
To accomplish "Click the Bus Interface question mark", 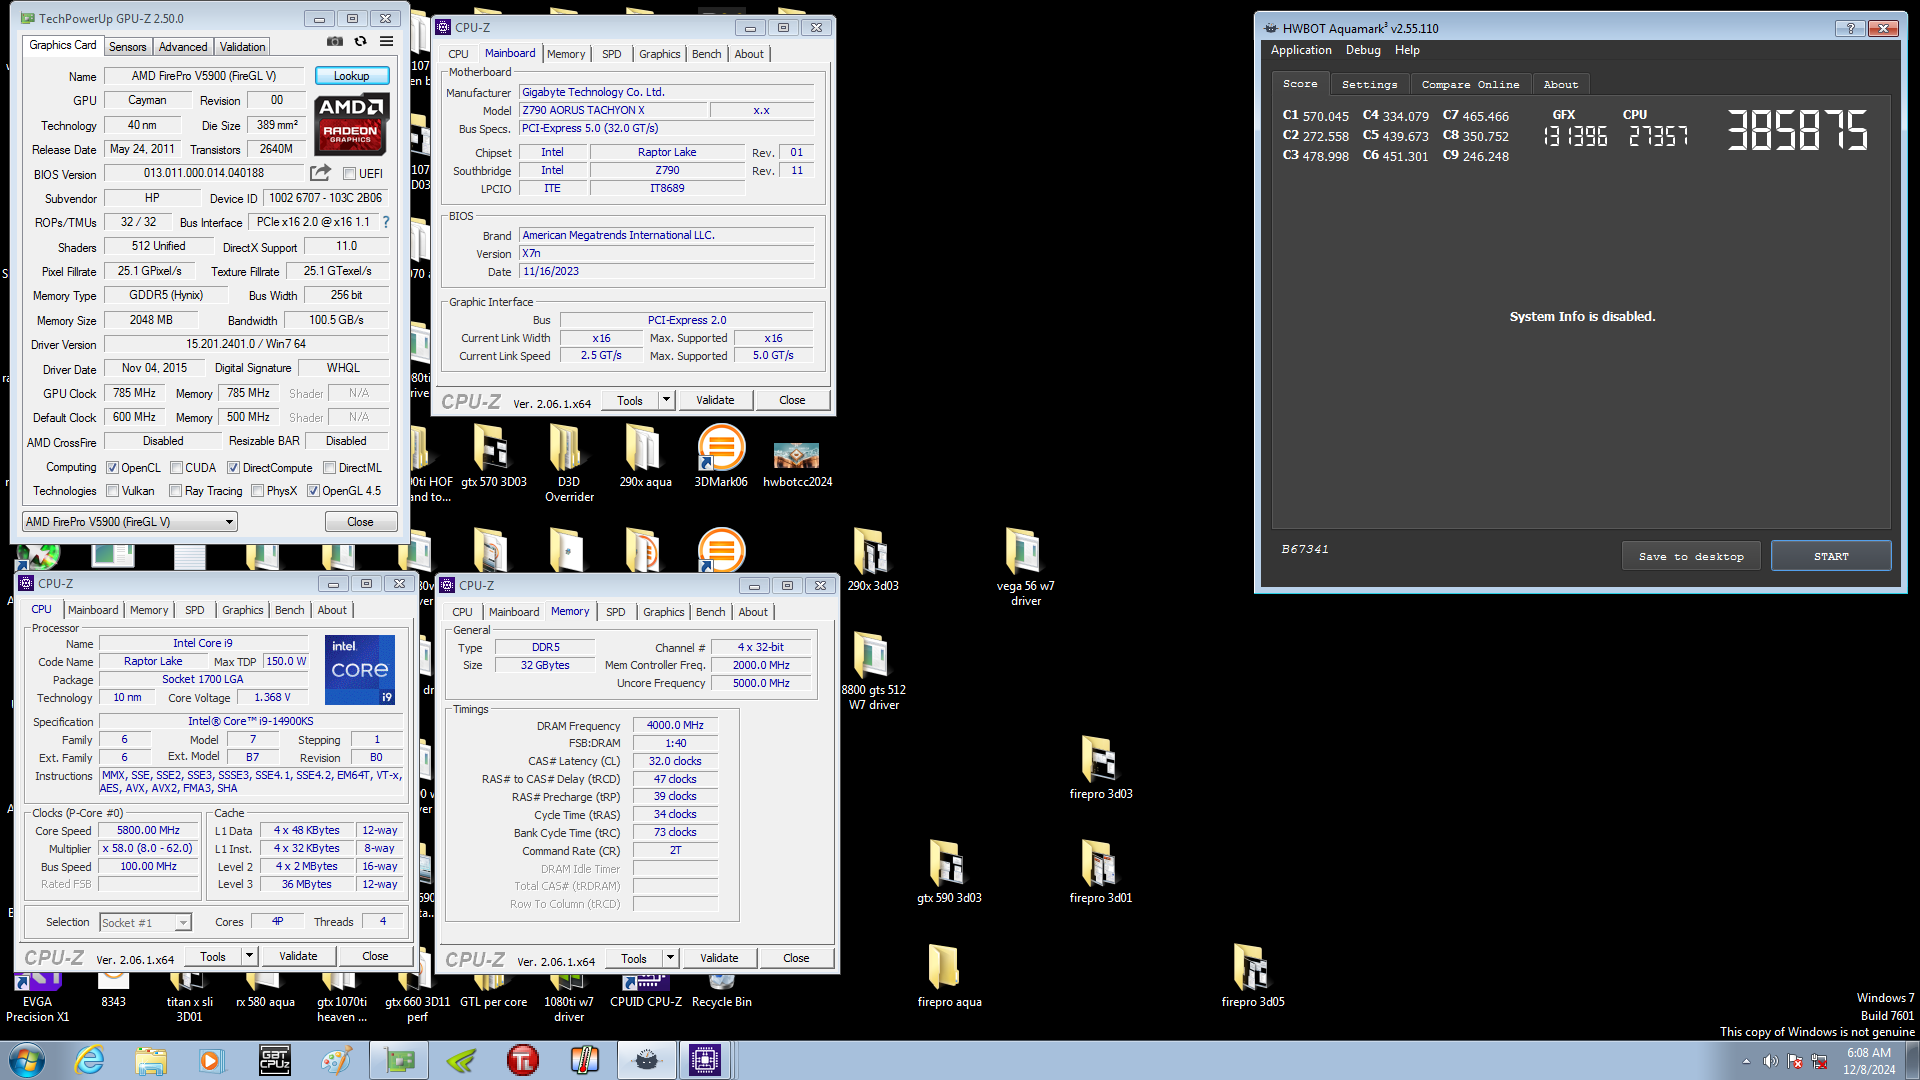I will 386,222.
